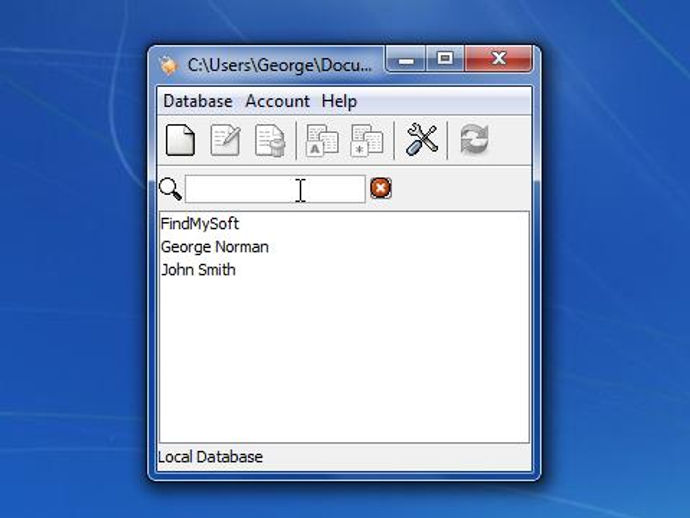Click the magnifying glass search icon
690x518 pixels.
click(x=170, y=189)
